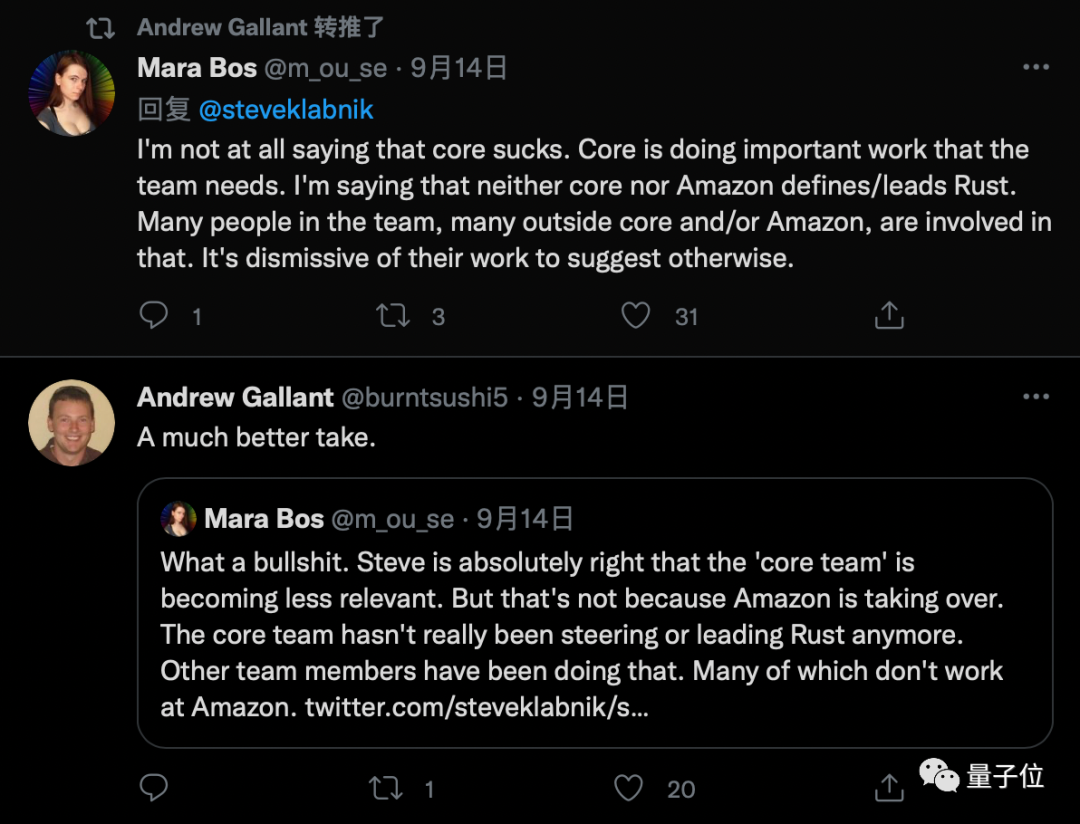
Task: Click Mara Bos's name in top tweet
Action: pyautogui.click(x=196, y=68)
